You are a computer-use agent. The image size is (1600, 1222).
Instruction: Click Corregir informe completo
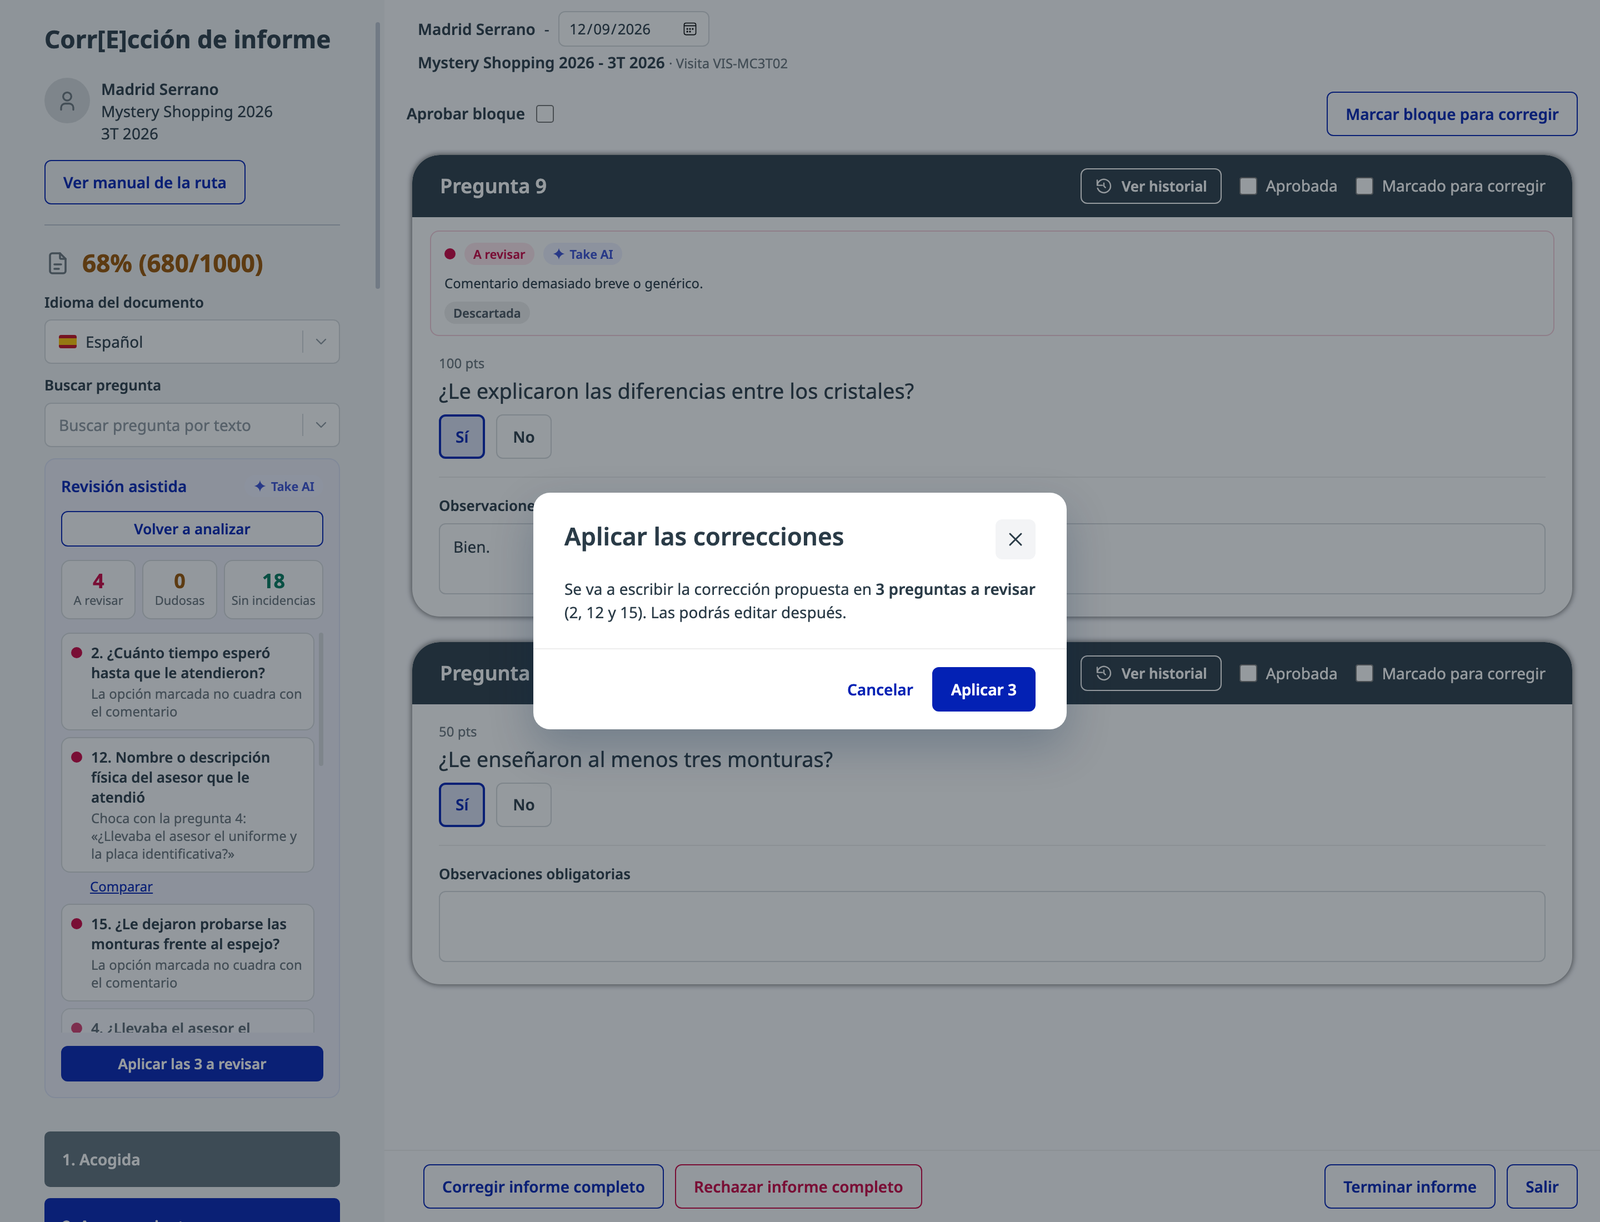pos(543,1186)
